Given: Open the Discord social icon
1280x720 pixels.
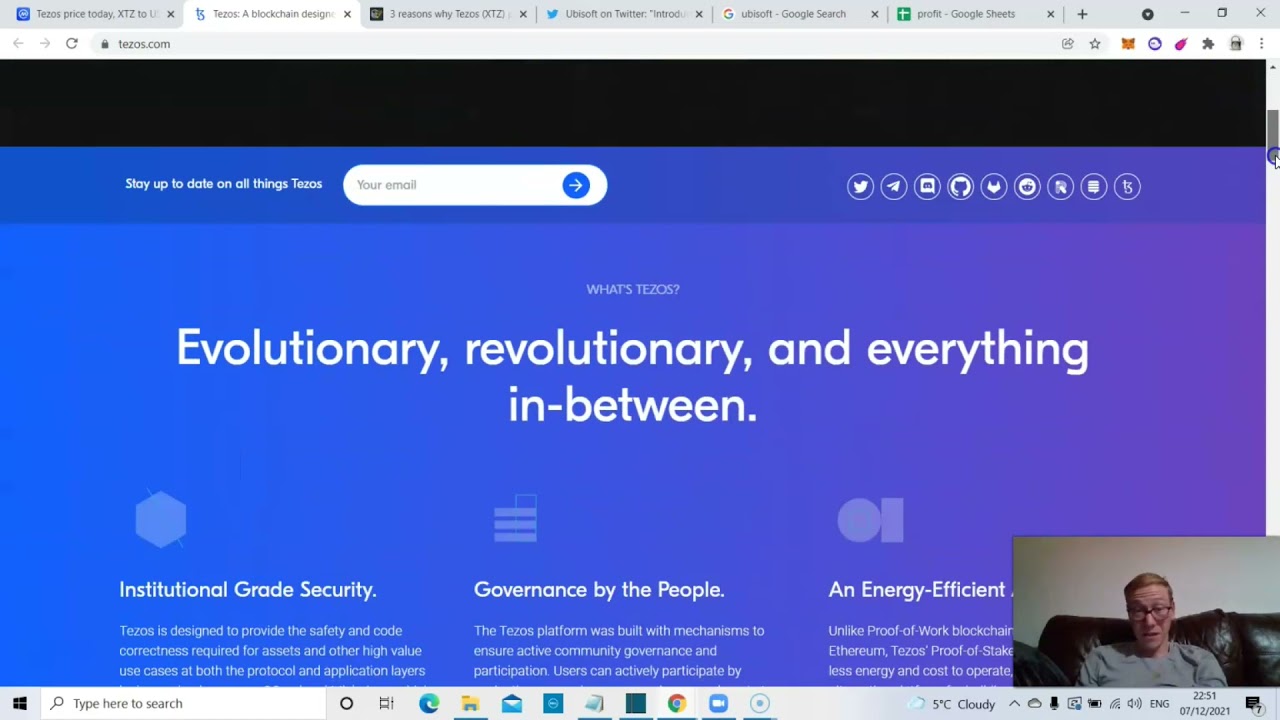Looking at the screenshot, I should click(927, 187).
